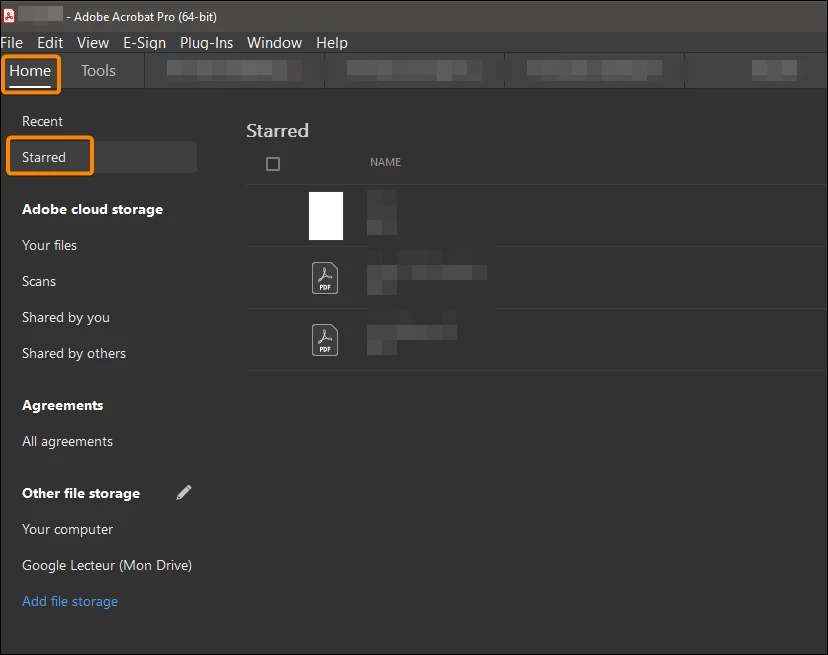Open Your files in Adobe cloud storage
828x655 pixels.
[x=49, y=245]
